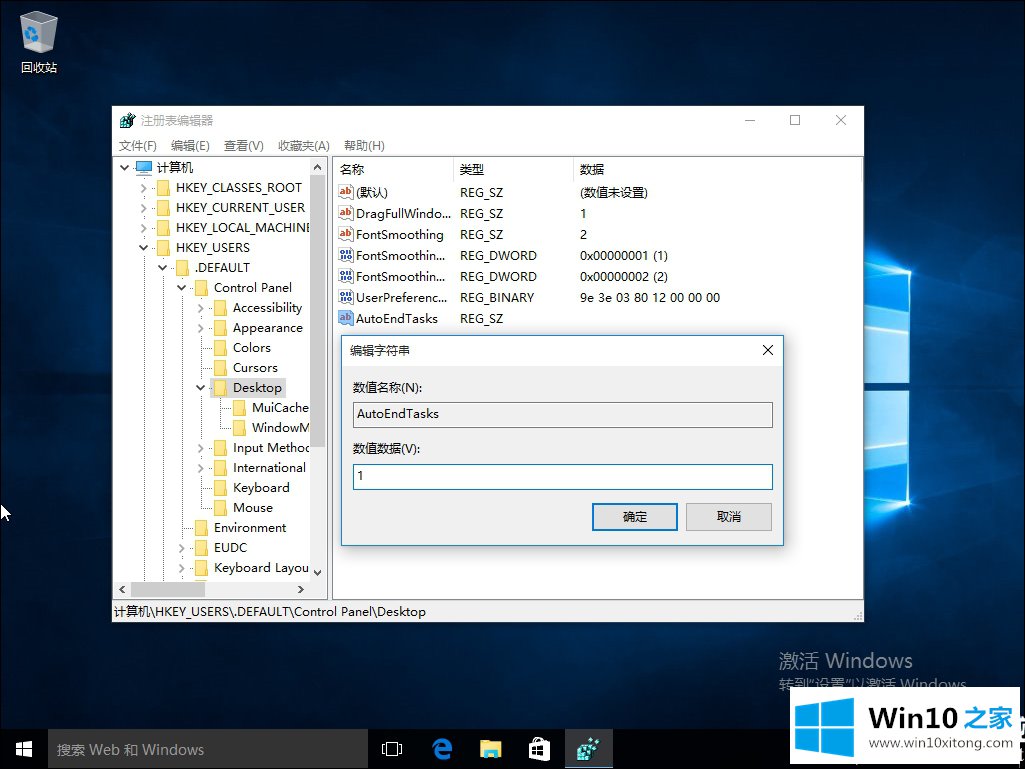This screenshot has height=769, width=1025.
Task: Expand the HKEY_LOCAL_MACHINE key
Action: point(144,228)
